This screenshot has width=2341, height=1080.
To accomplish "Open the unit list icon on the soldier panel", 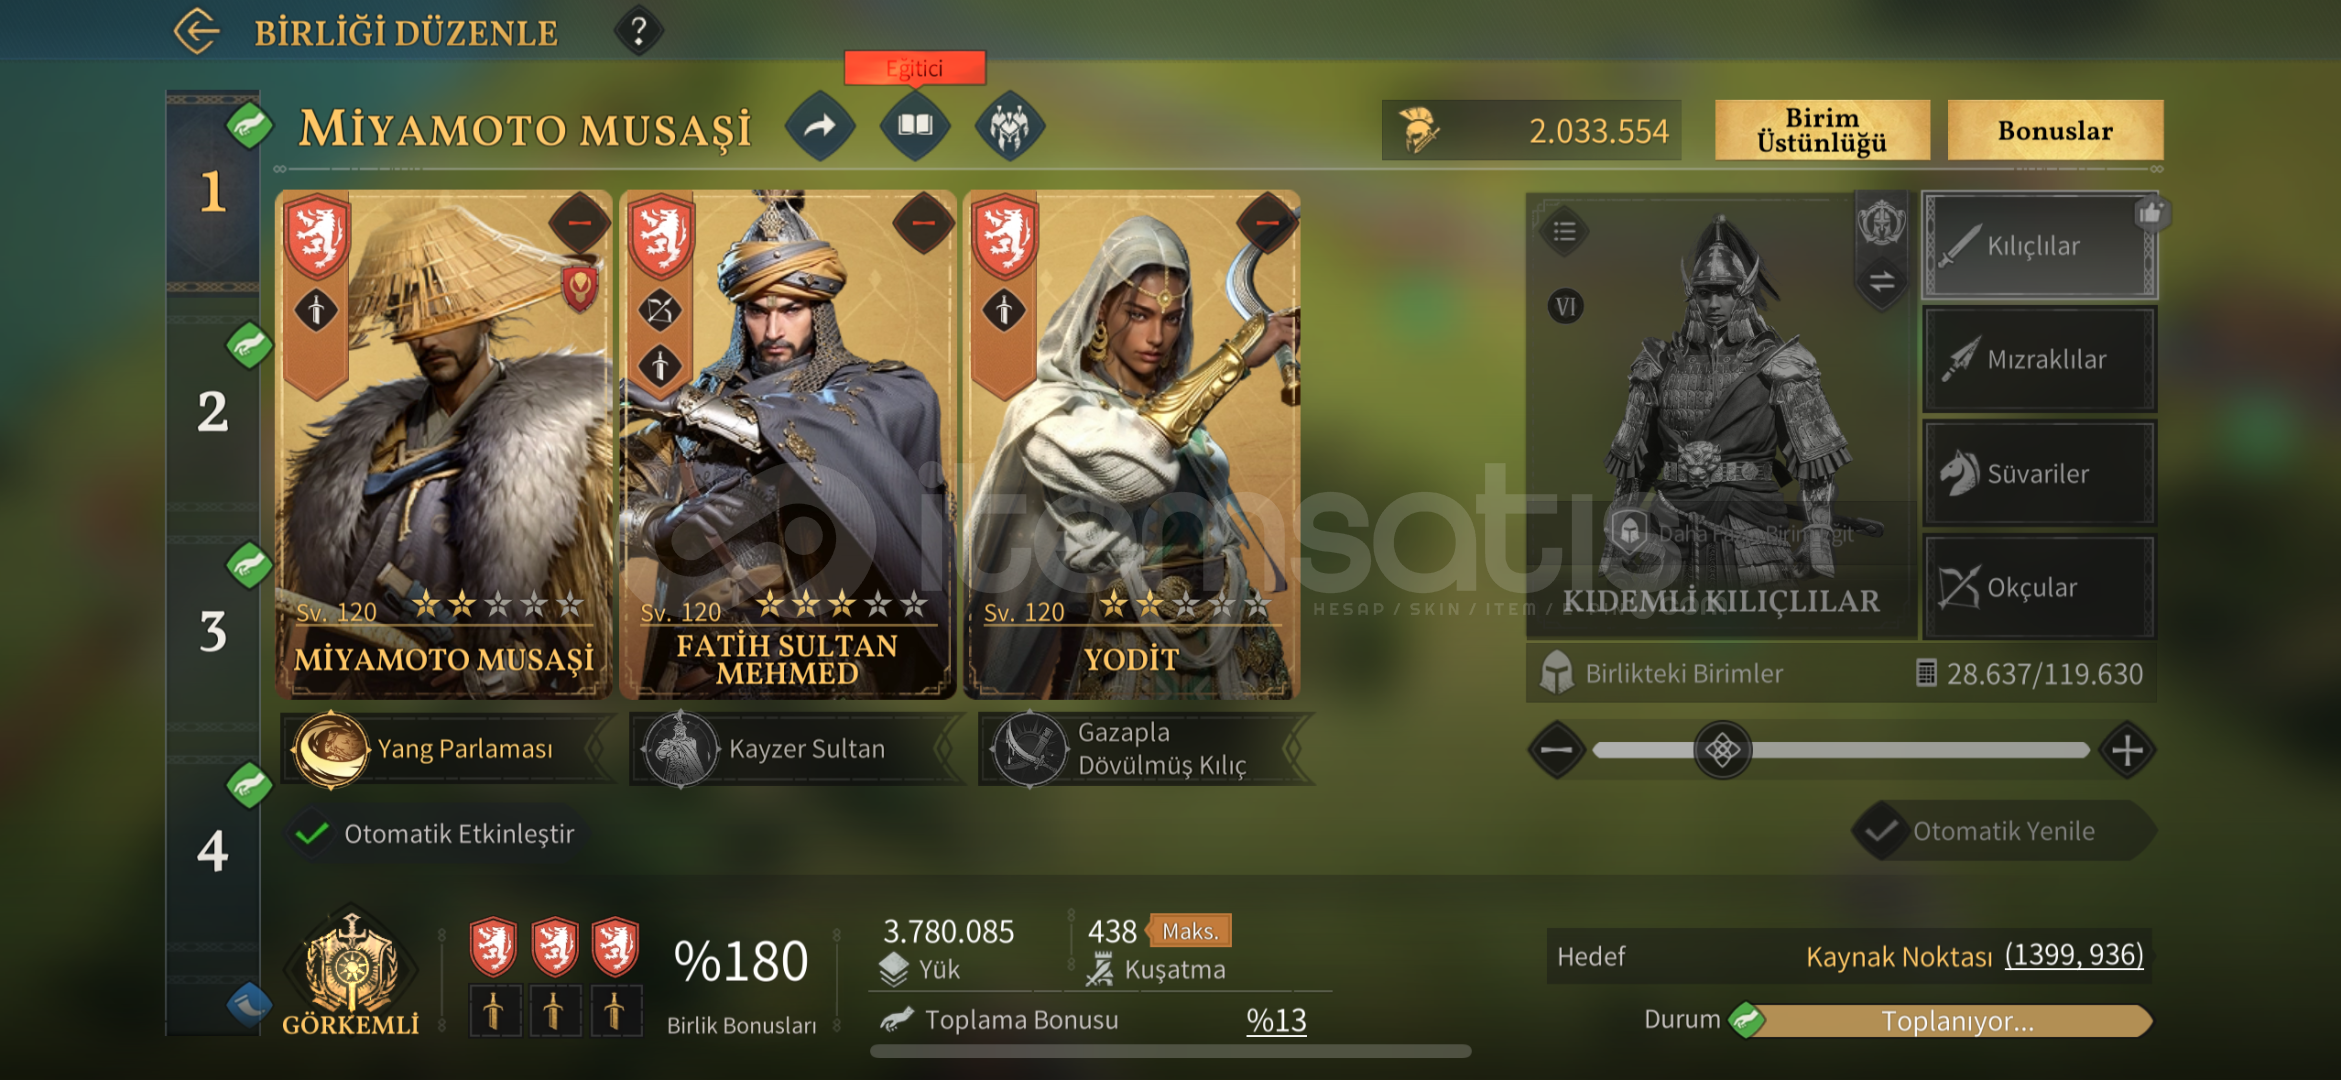I will 1564,231.
